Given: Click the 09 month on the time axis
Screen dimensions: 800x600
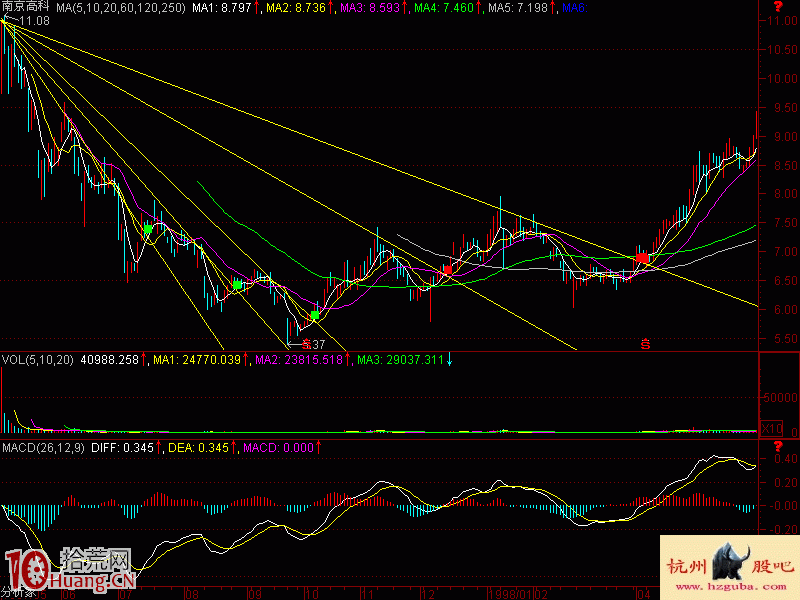Looking at the screenshot, I should (x=255, y=594).
